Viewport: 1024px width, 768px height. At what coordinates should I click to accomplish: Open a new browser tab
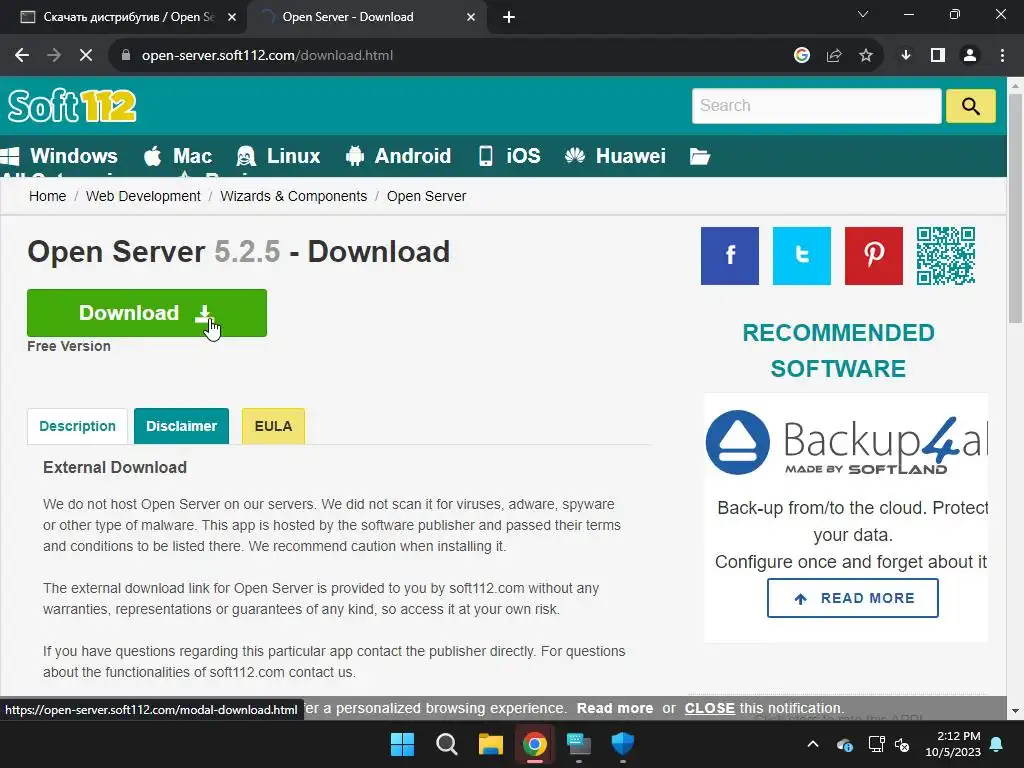(509, 18)
